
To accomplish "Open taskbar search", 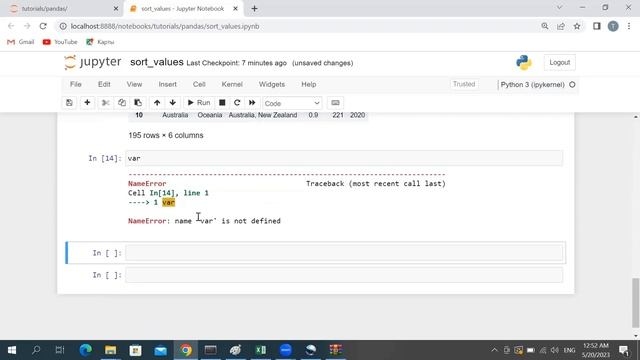I will [36, 350].
